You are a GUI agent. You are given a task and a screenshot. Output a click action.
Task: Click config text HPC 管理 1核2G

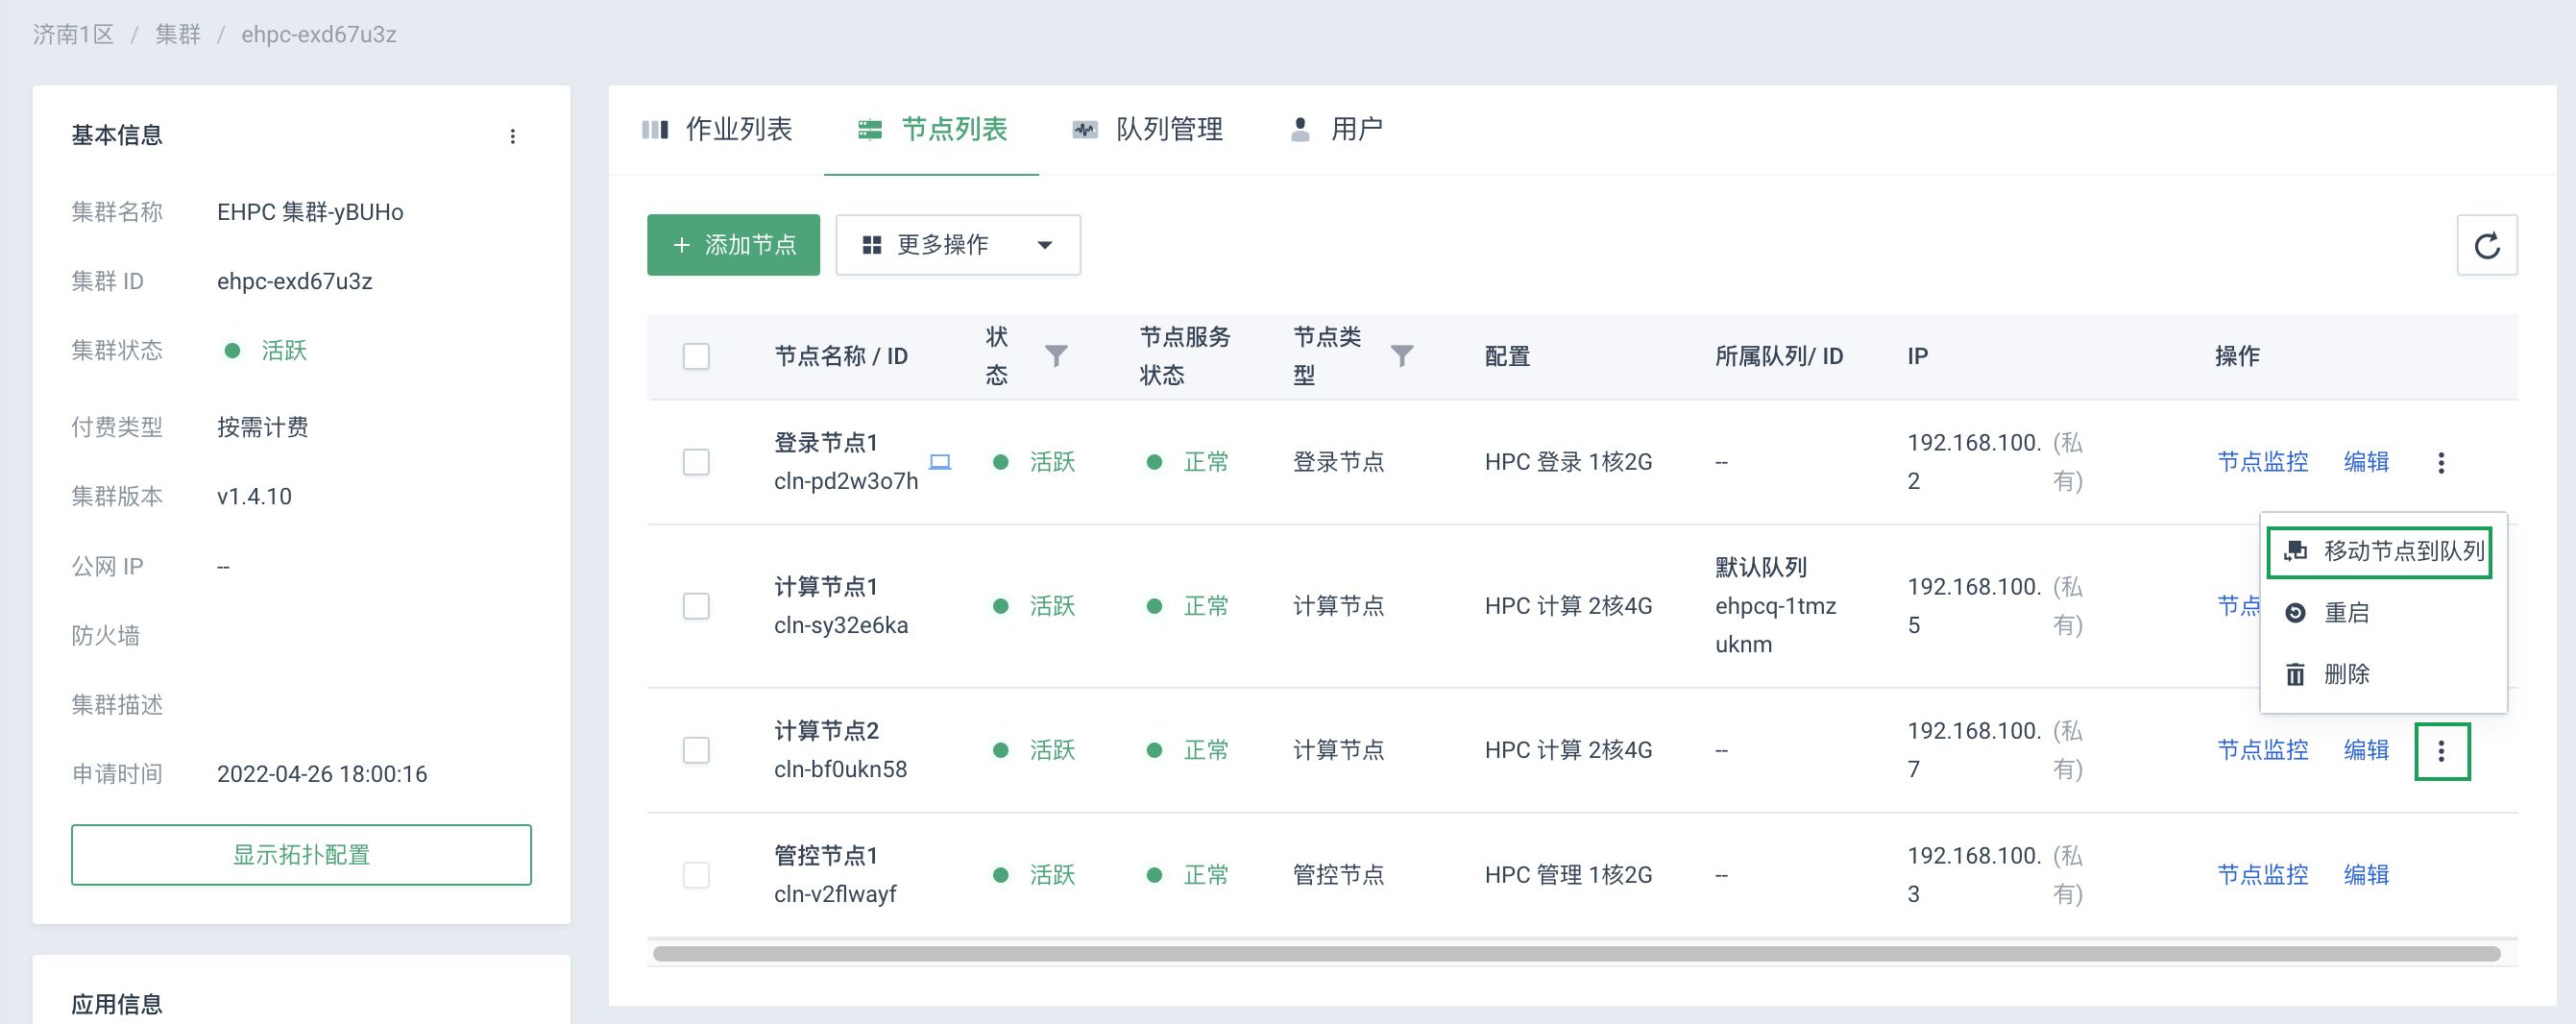coord(1568,875)
